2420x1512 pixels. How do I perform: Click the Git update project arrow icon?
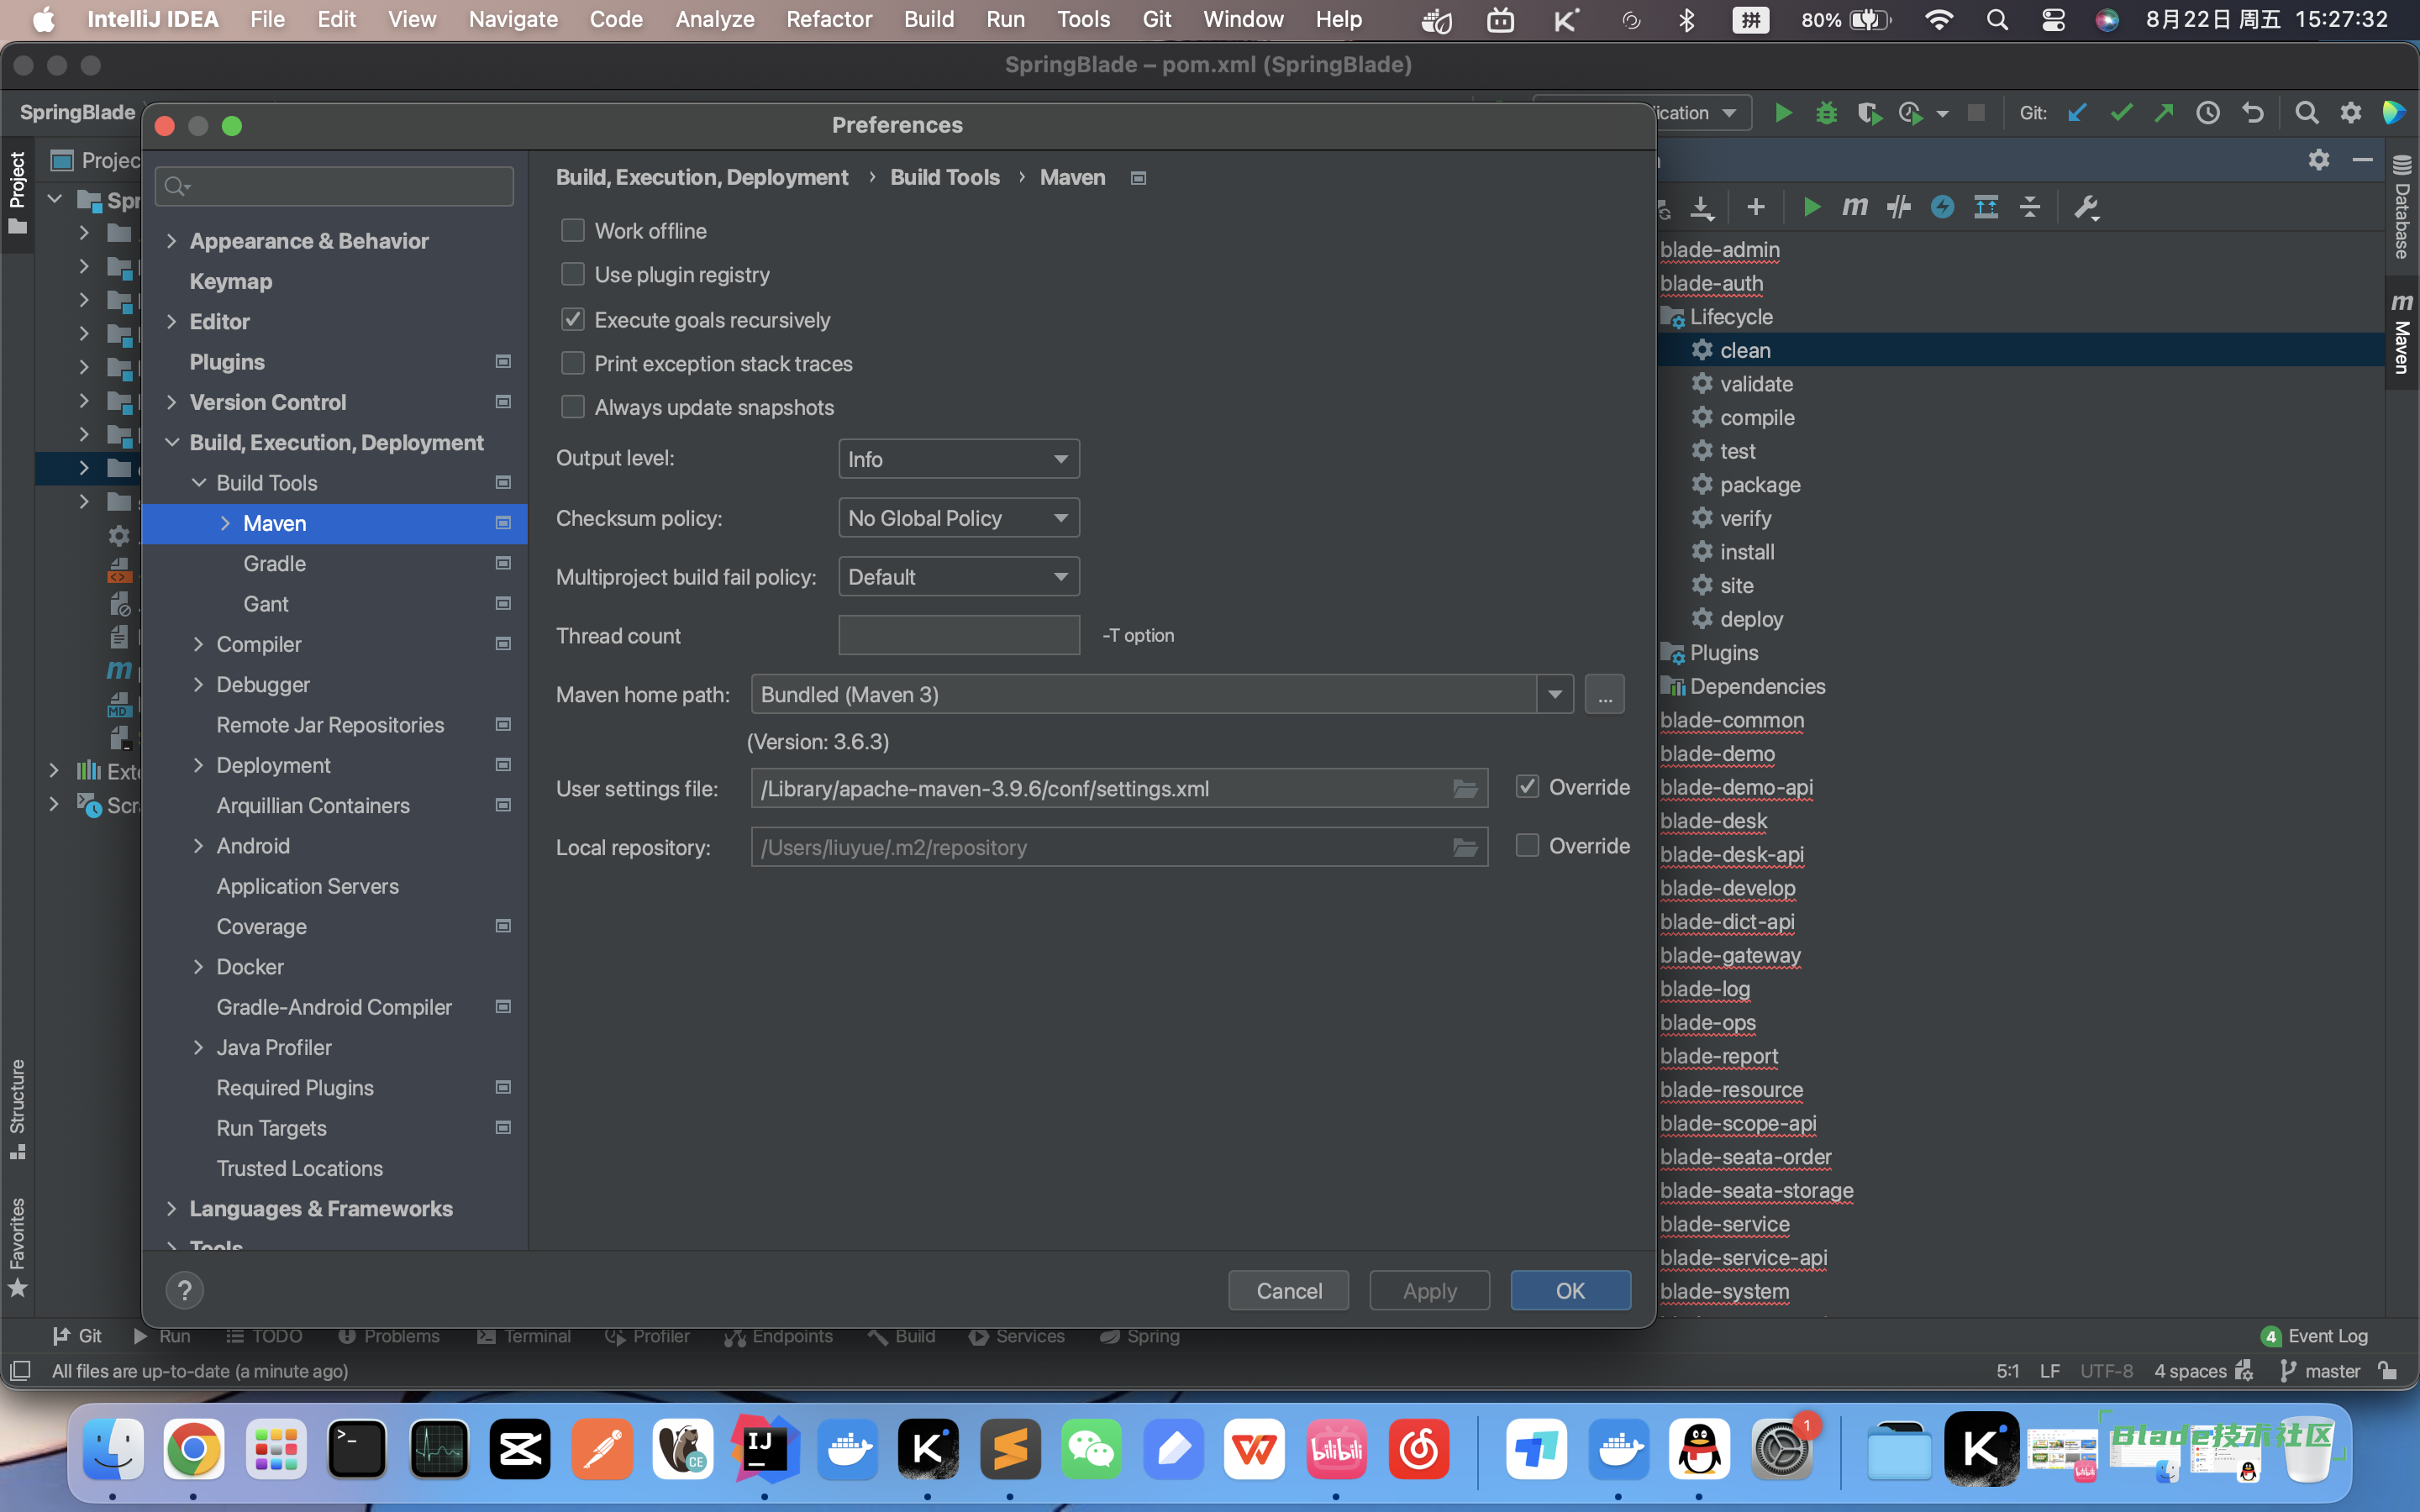tap(2077, 113)
